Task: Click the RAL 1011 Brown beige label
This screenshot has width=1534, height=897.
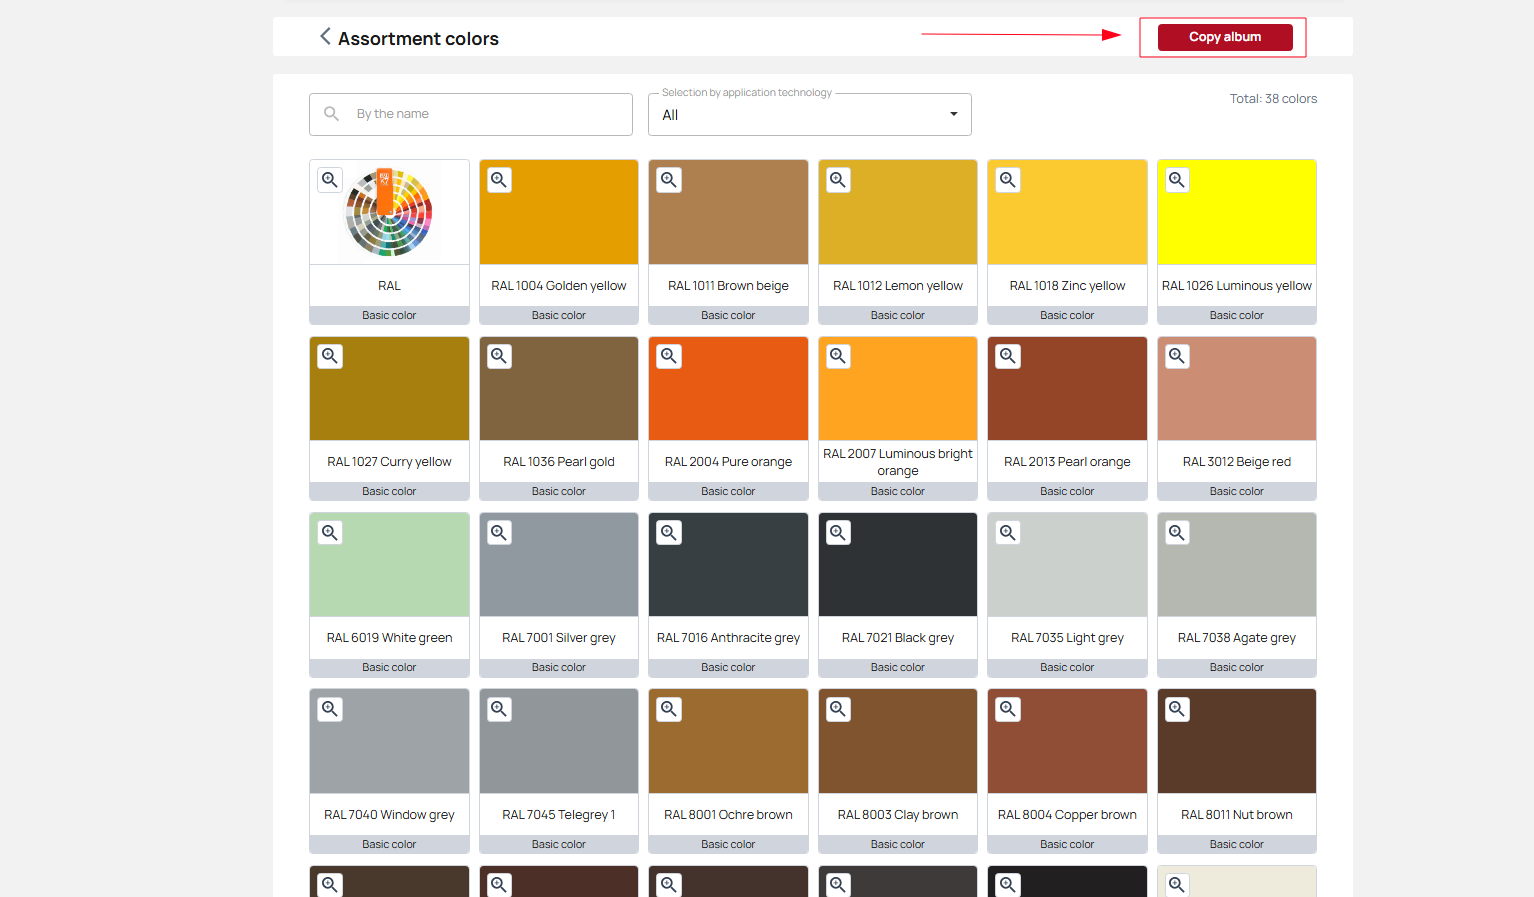Action: pos(728,286)
